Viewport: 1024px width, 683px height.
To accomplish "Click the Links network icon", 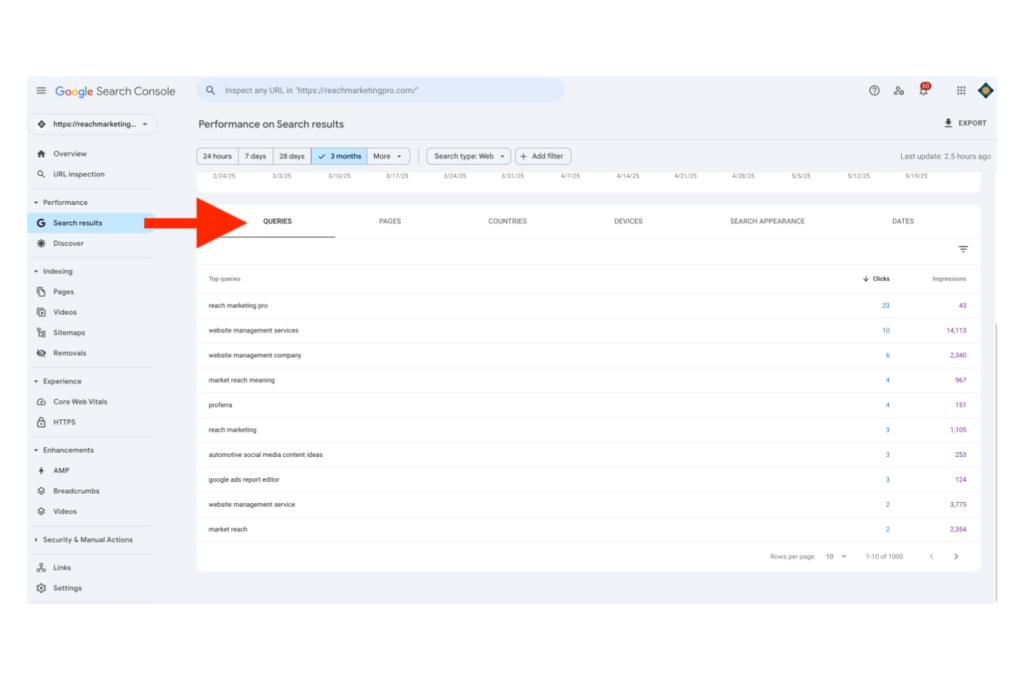I will [x=41, y=567].
